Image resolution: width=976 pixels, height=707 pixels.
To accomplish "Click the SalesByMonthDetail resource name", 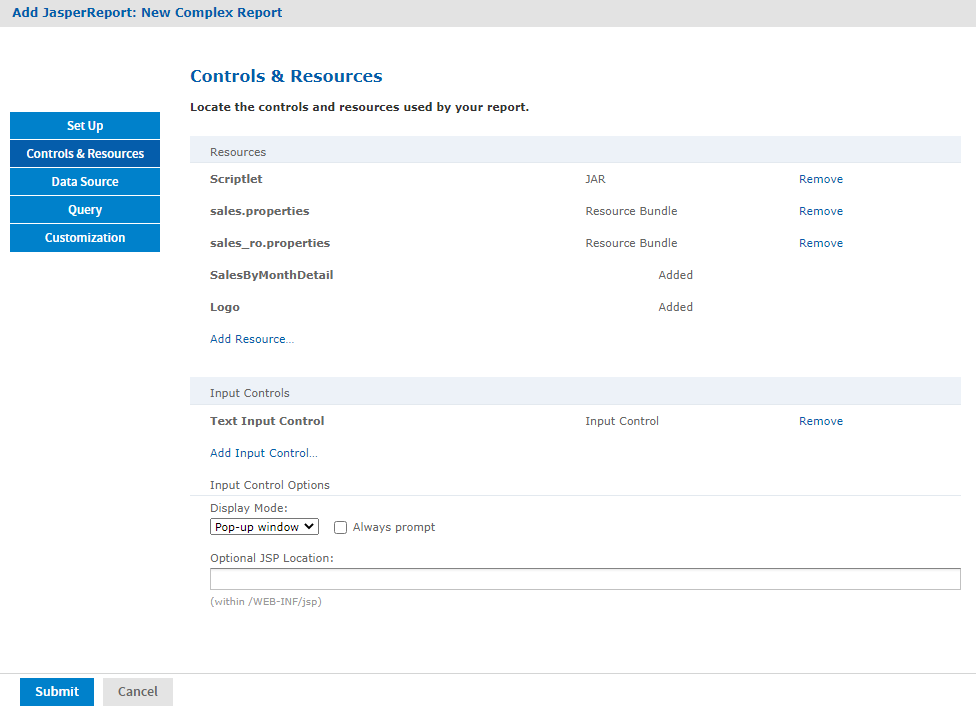I will pos(271,275).
